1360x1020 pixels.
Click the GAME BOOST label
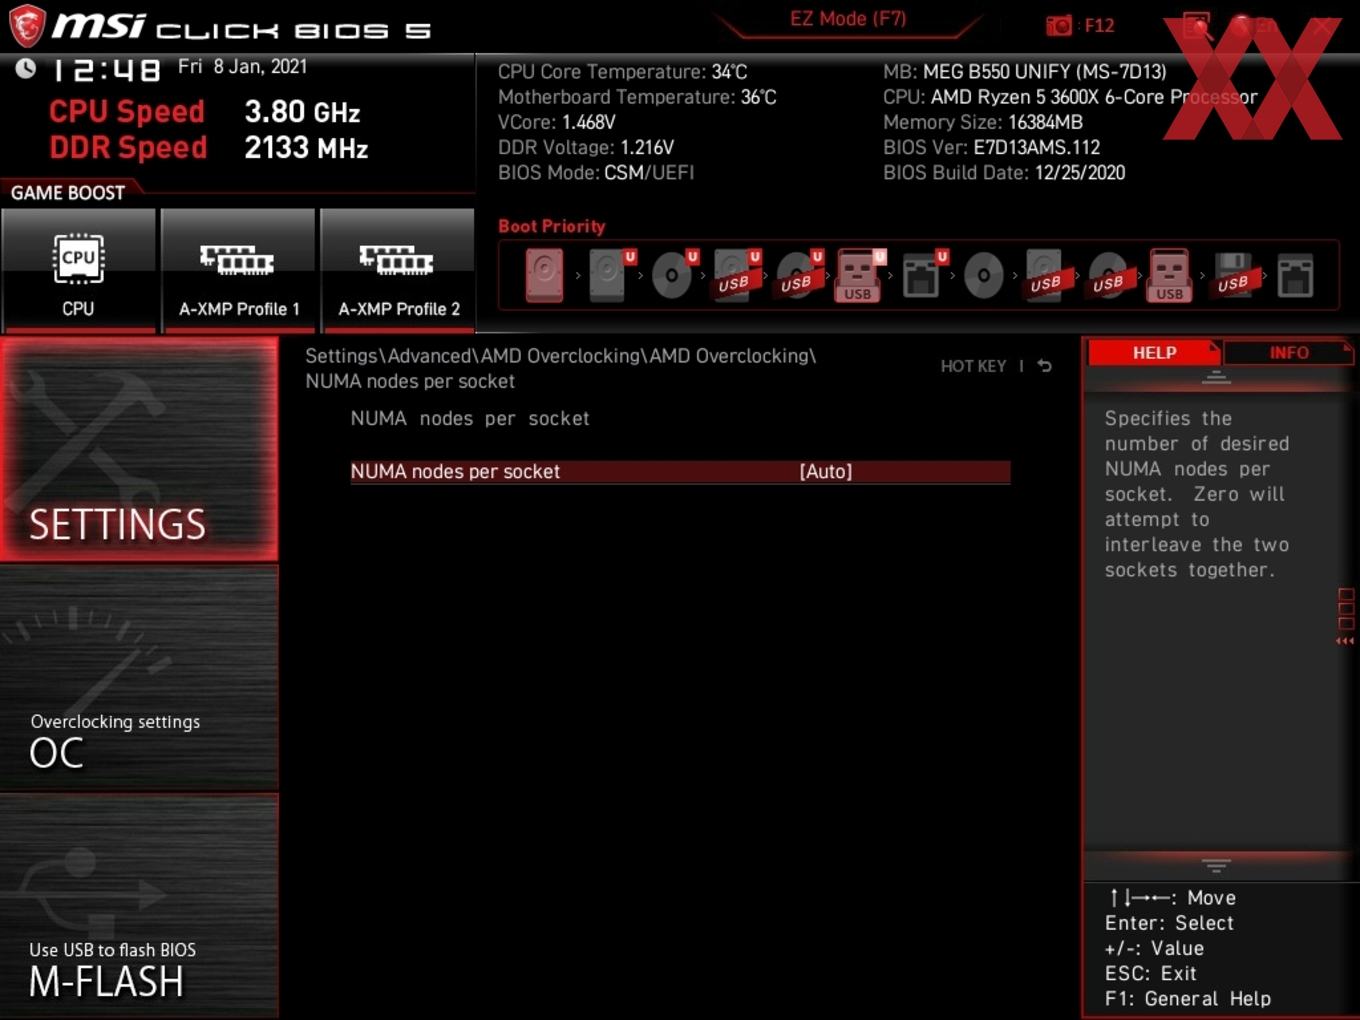point(68,193)
